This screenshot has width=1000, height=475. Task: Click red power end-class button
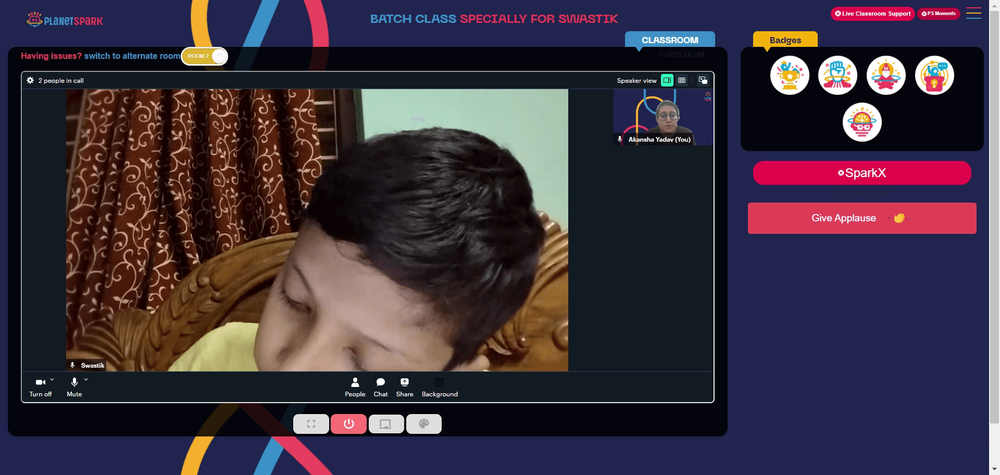(x=348, y=424)
